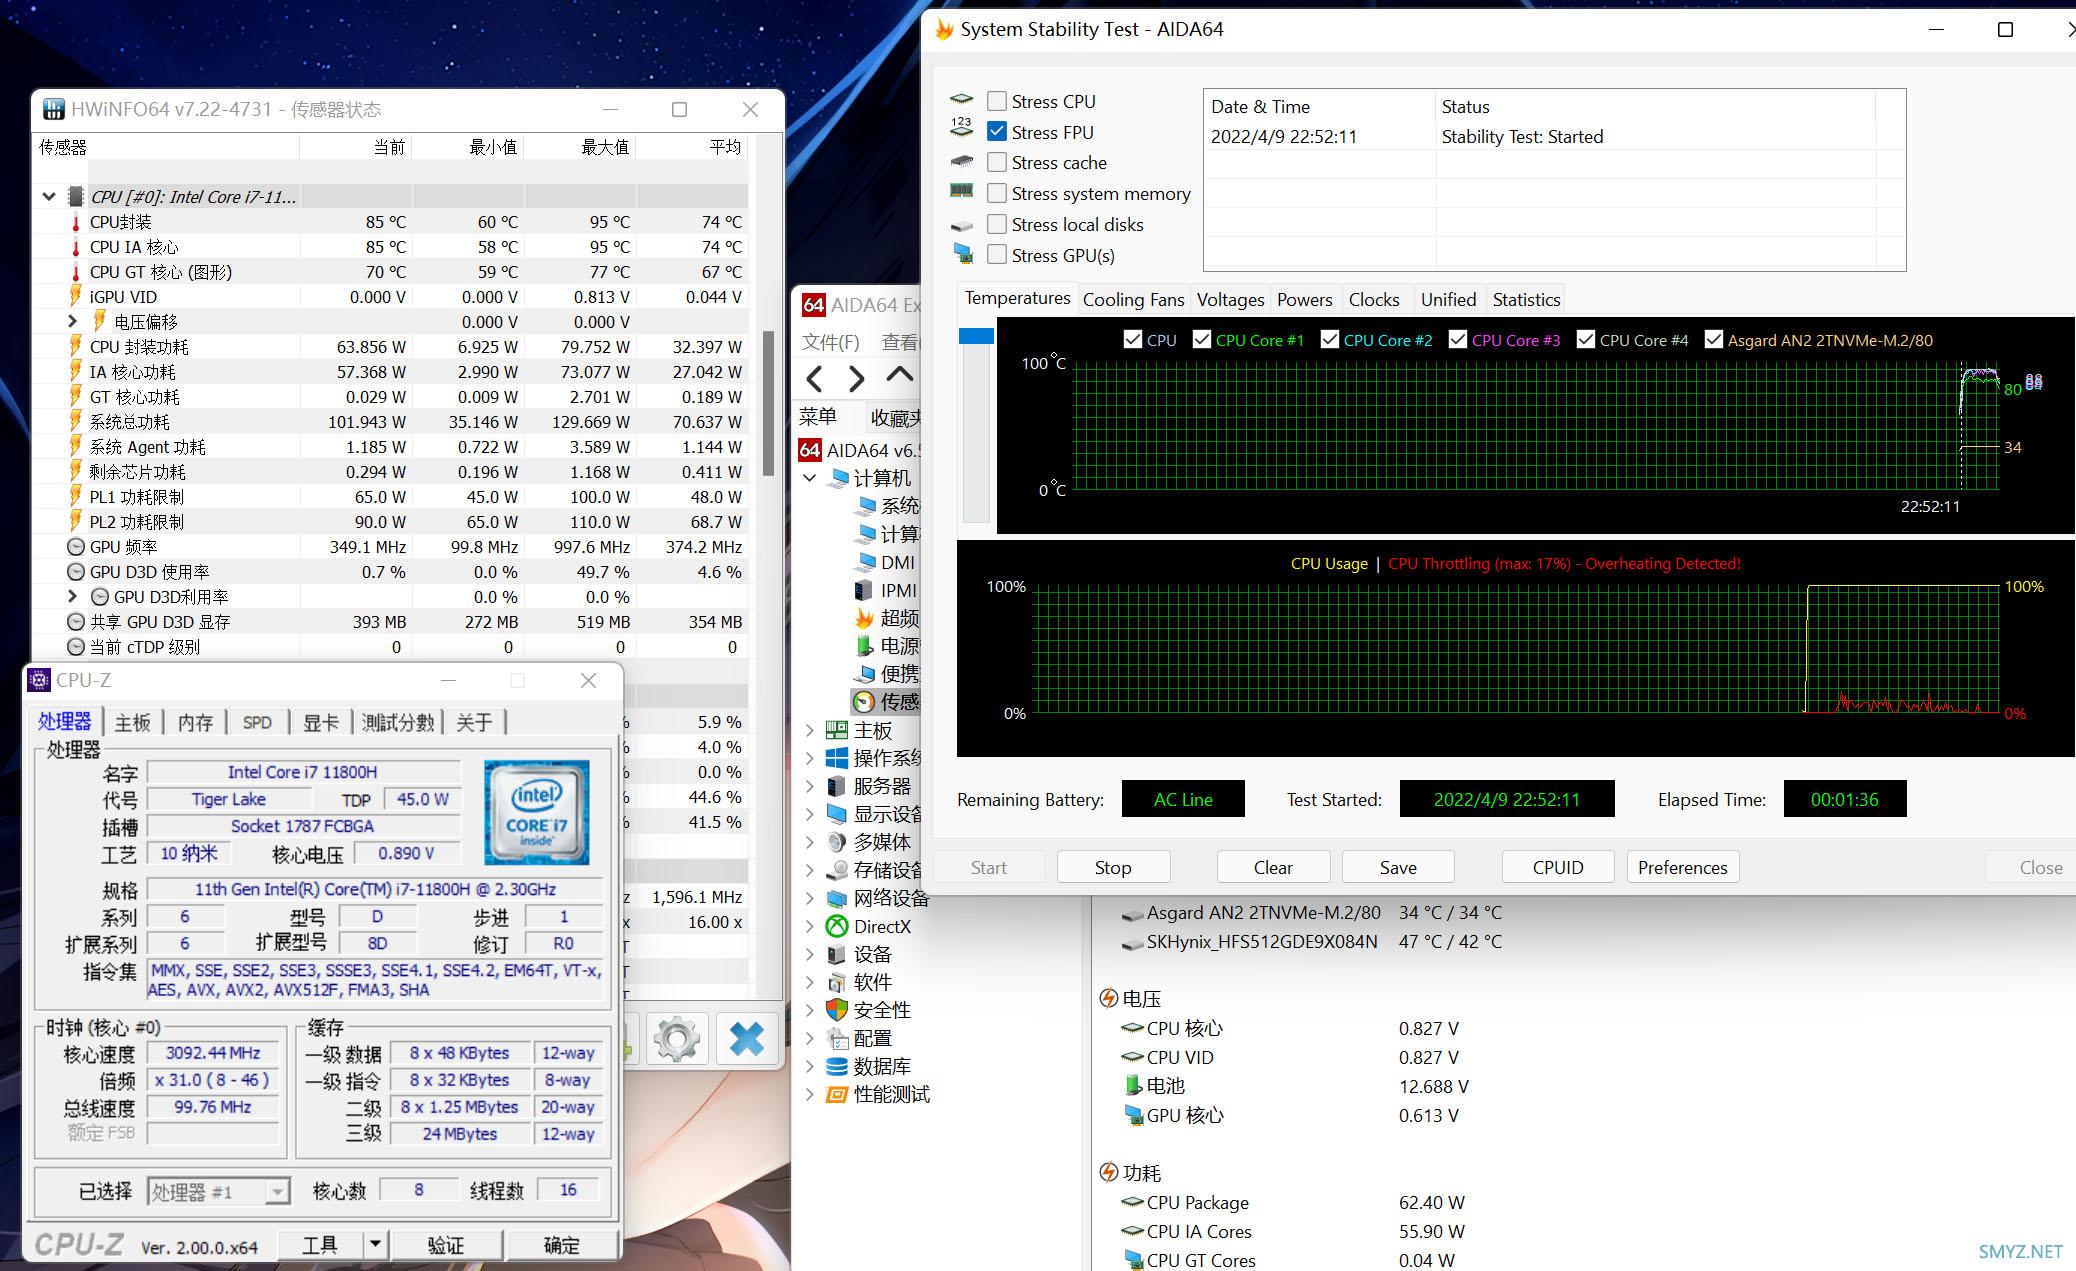The height and width of the screenshot is (1271, 2076).
Task: Expand the 存储设备 tree node
Action: click(810, 870)
